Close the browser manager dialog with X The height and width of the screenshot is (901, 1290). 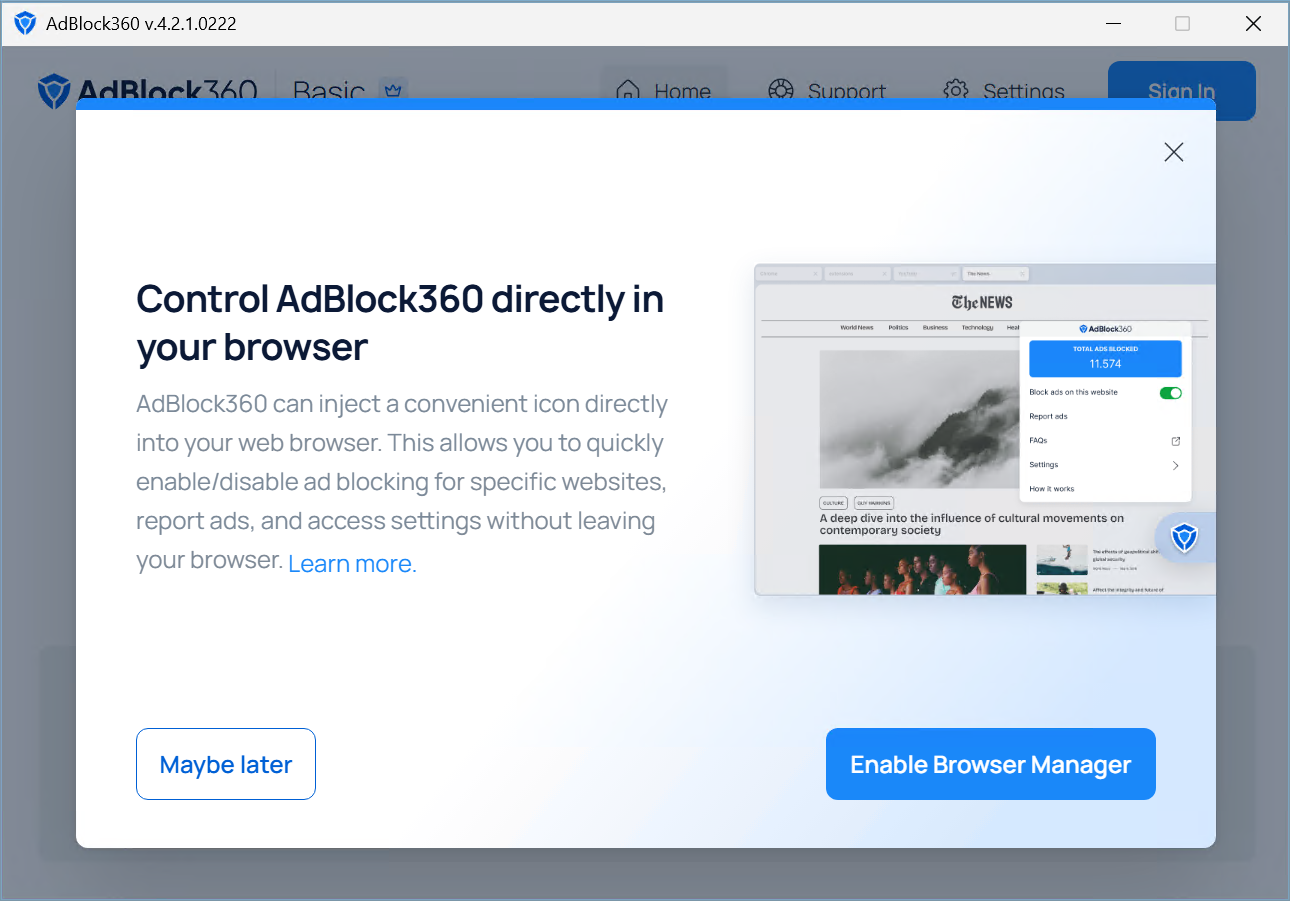1174,152
